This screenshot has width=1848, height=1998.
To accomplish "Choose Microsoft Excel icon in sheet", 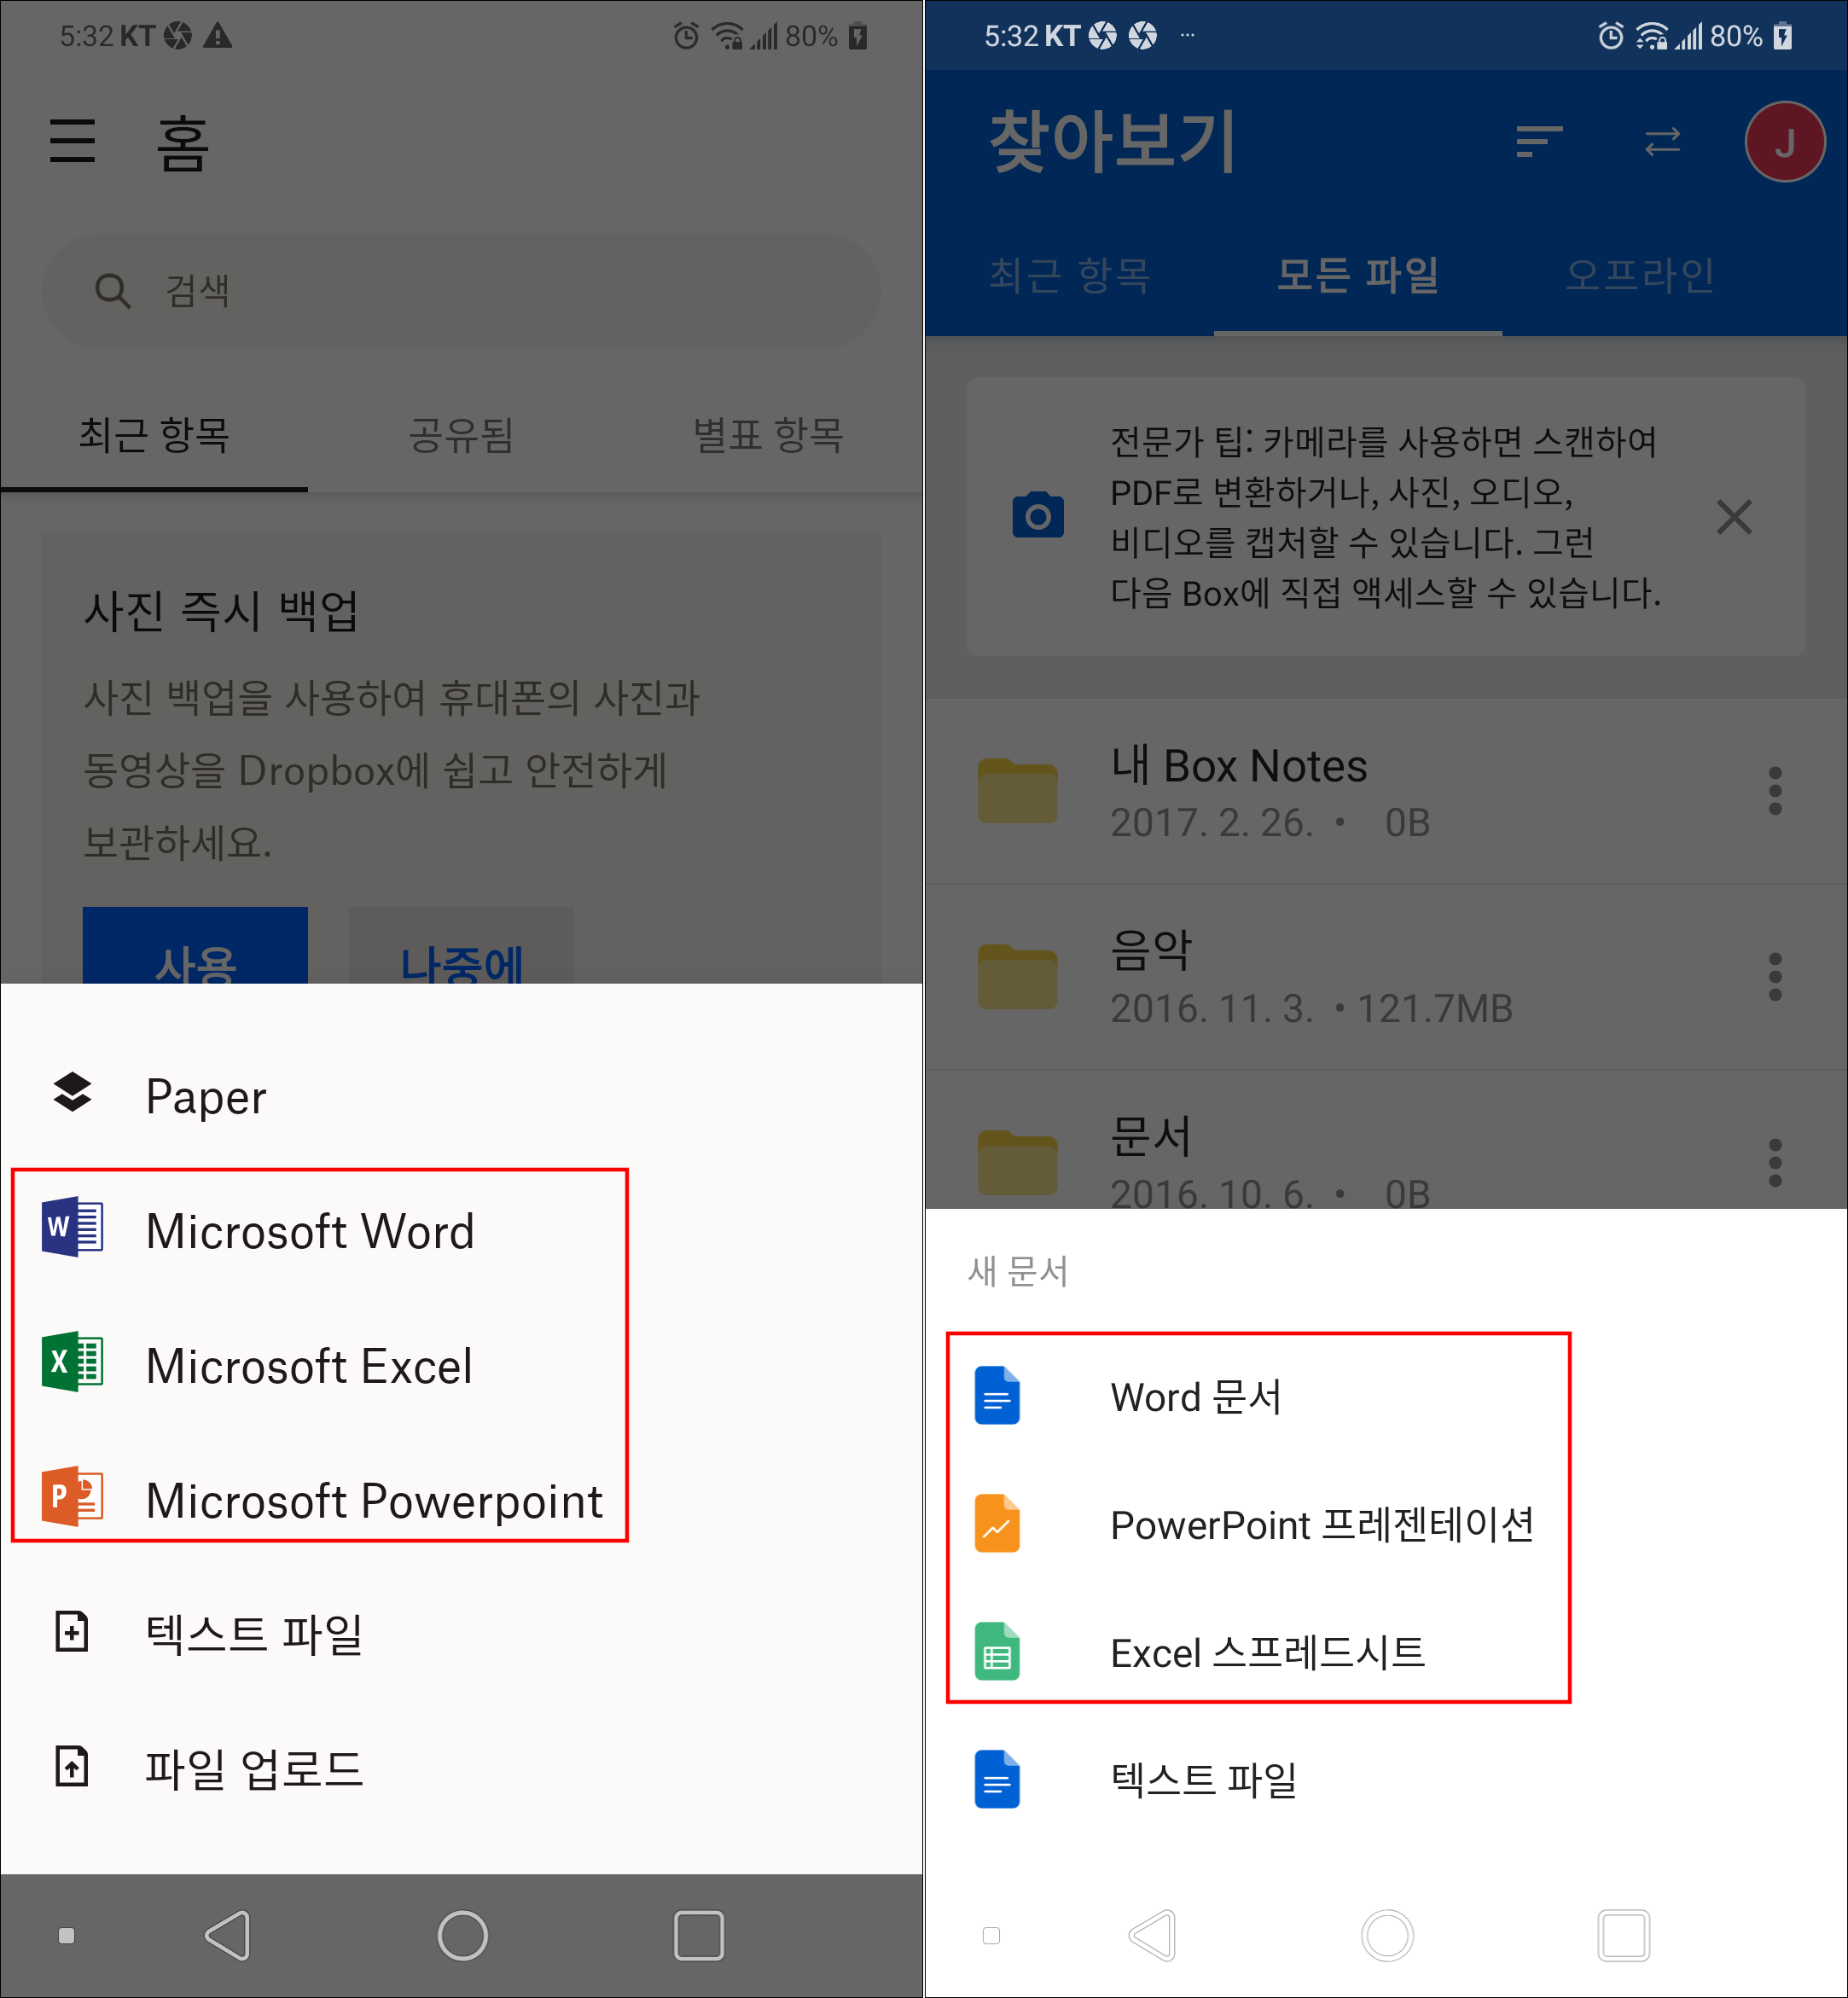I will (72, 1362).
